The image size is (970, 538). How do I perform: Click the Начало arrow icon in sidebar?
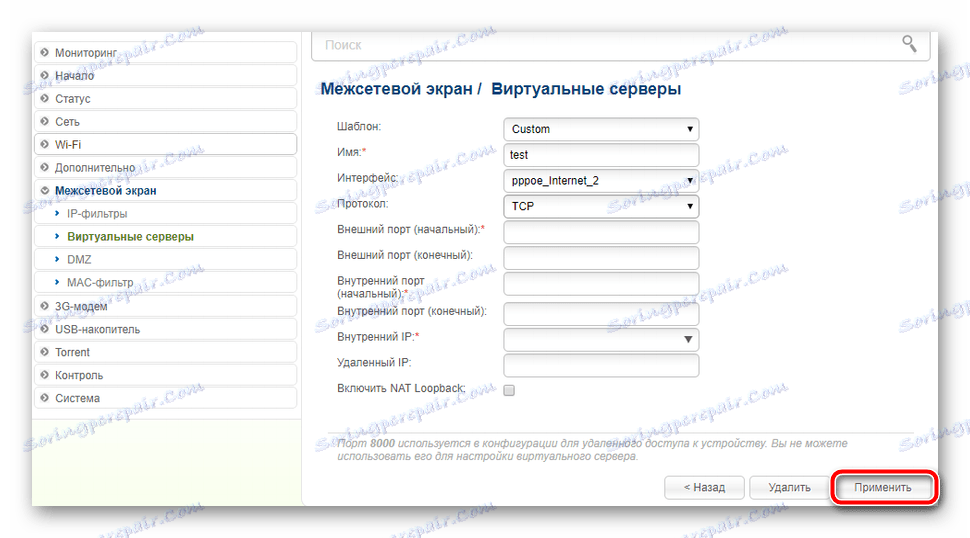pyautogui.click(x=45, y=75)
